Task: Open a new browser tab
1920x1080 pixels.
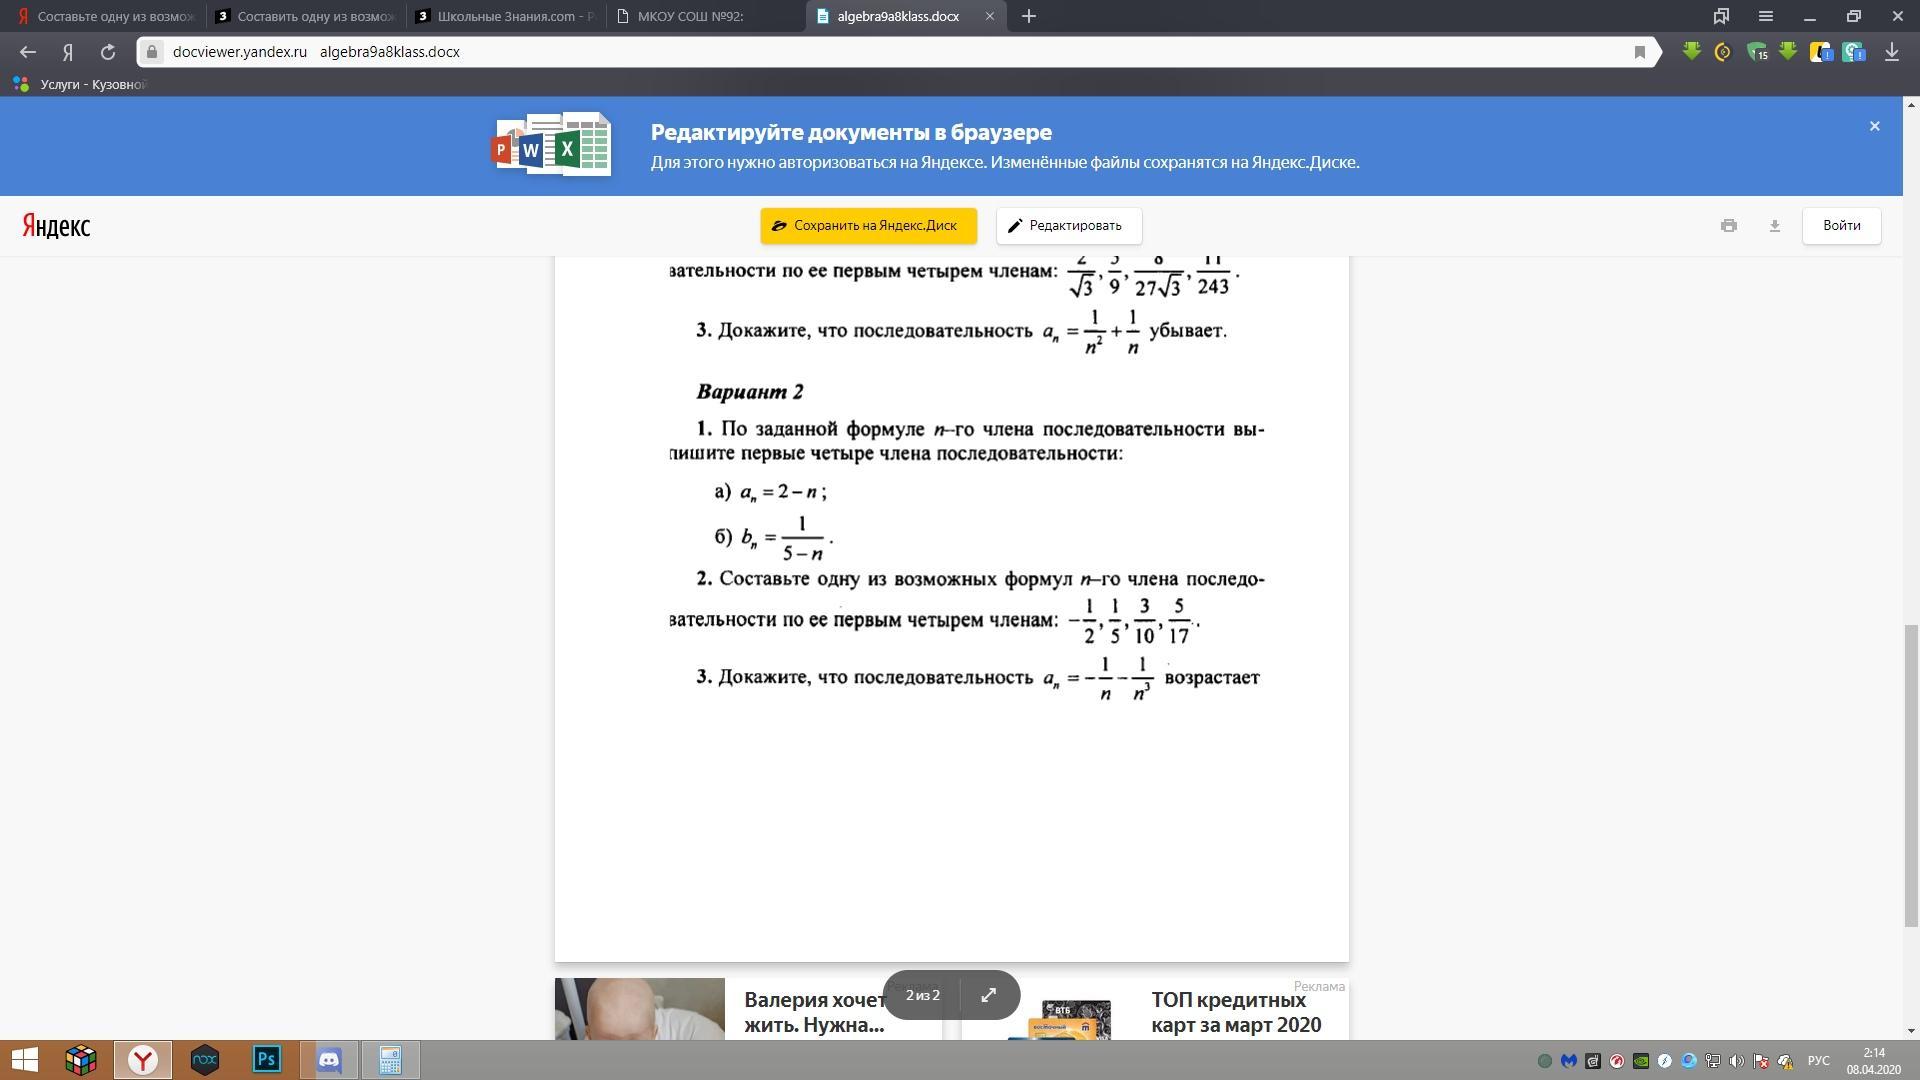Action: click(1028, 16)
